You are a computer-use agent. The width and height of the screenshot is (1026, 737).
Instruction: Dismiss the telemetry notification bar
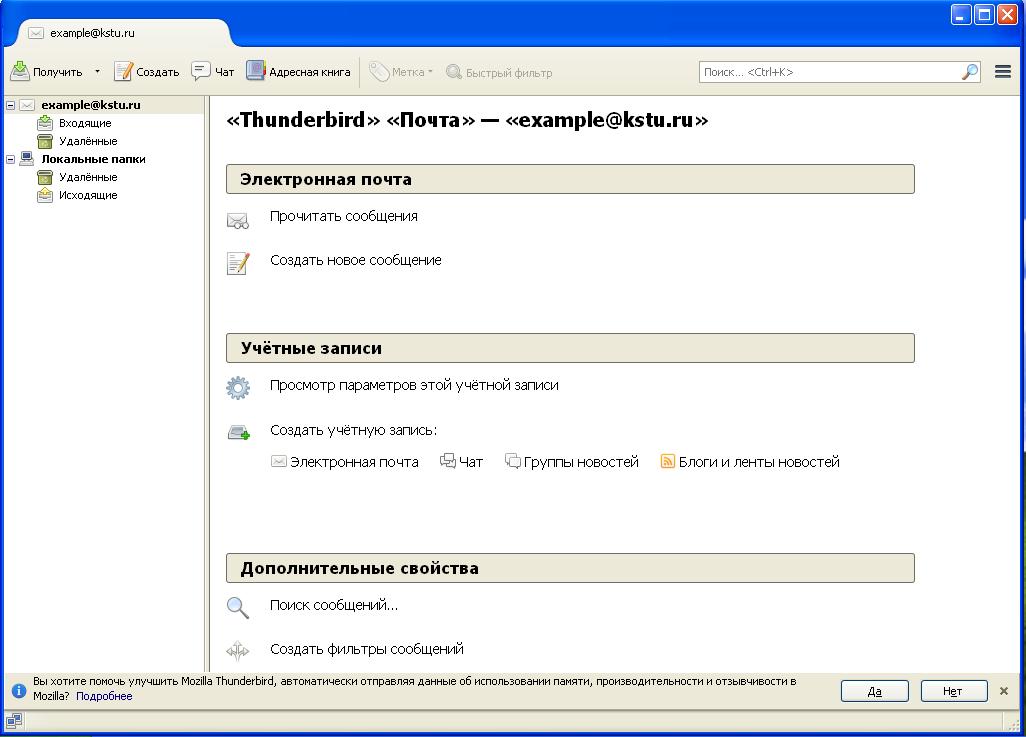[x=1004, y=691]
